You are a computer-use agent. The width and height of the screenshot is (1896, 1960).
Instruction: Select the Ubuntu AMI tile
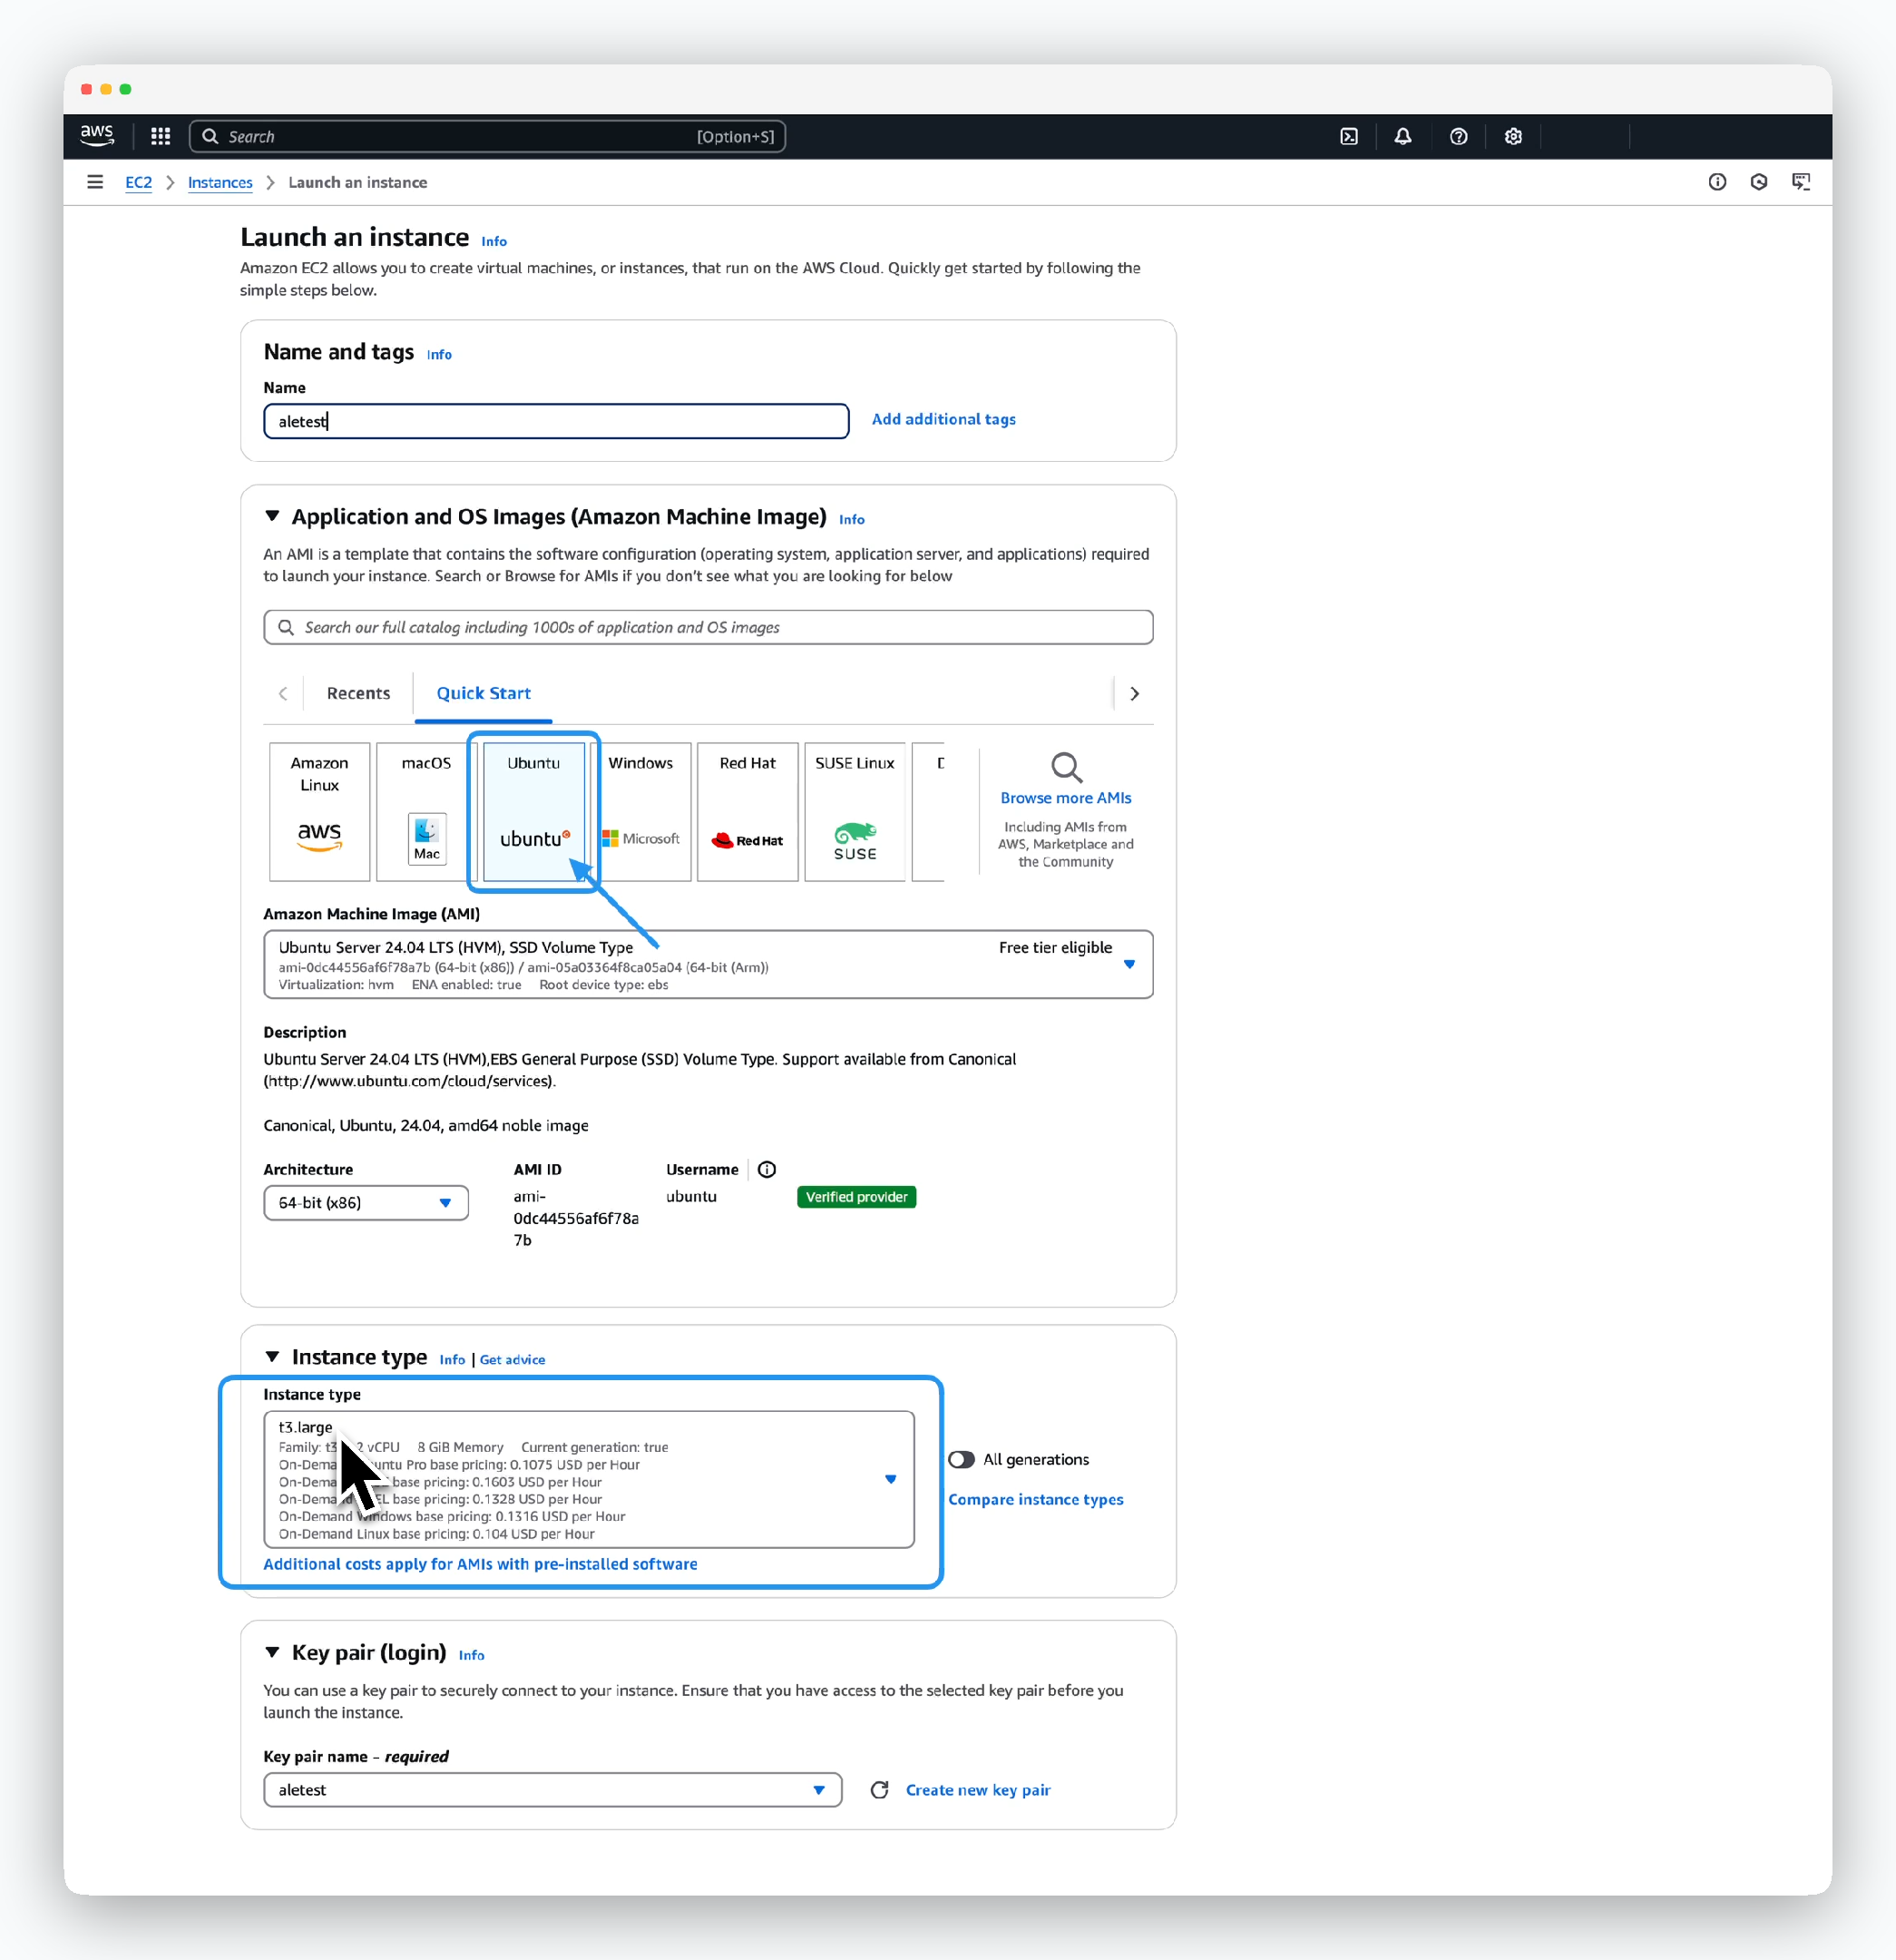(x=534, y=811)
